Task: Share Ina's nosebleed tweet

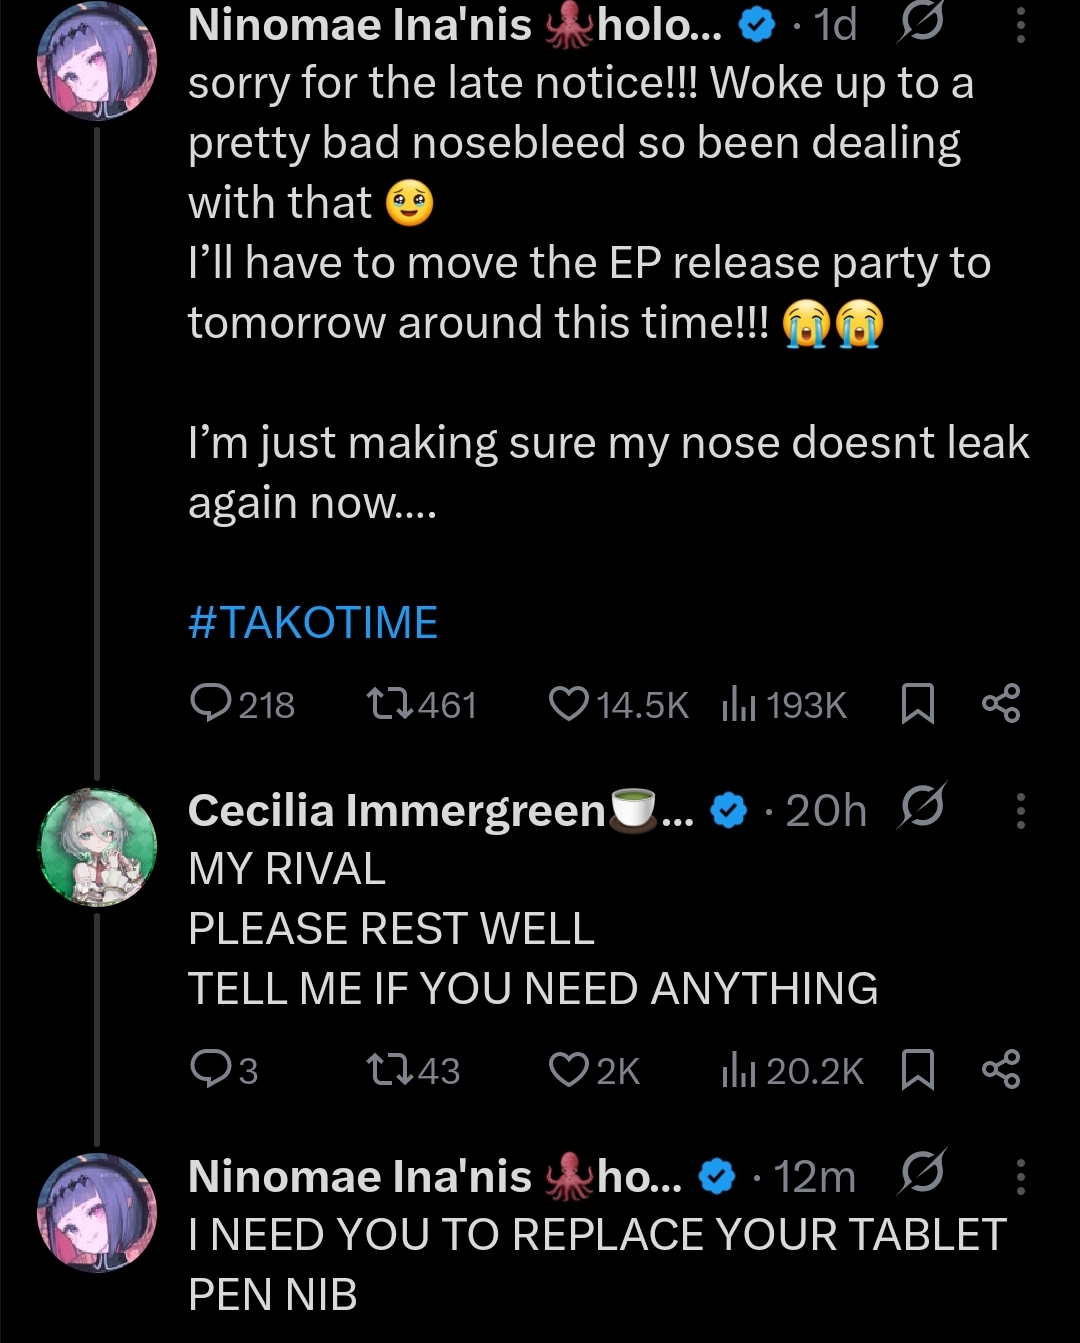Action: (1001, 704)
